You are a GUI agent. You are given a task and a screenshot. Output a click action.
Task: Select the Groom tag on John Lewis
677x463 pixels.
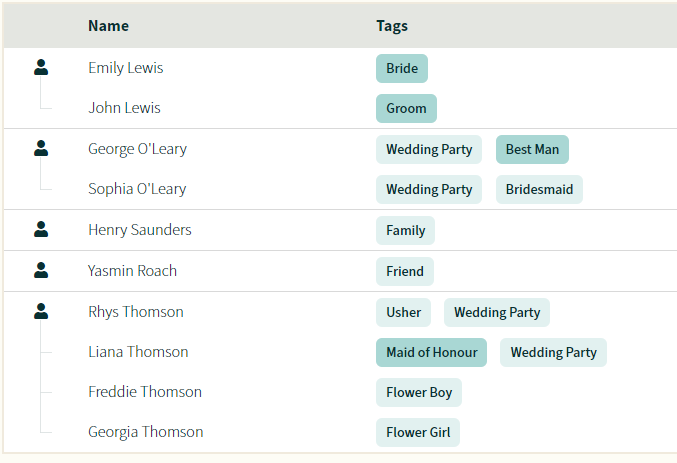coord(406,108)
